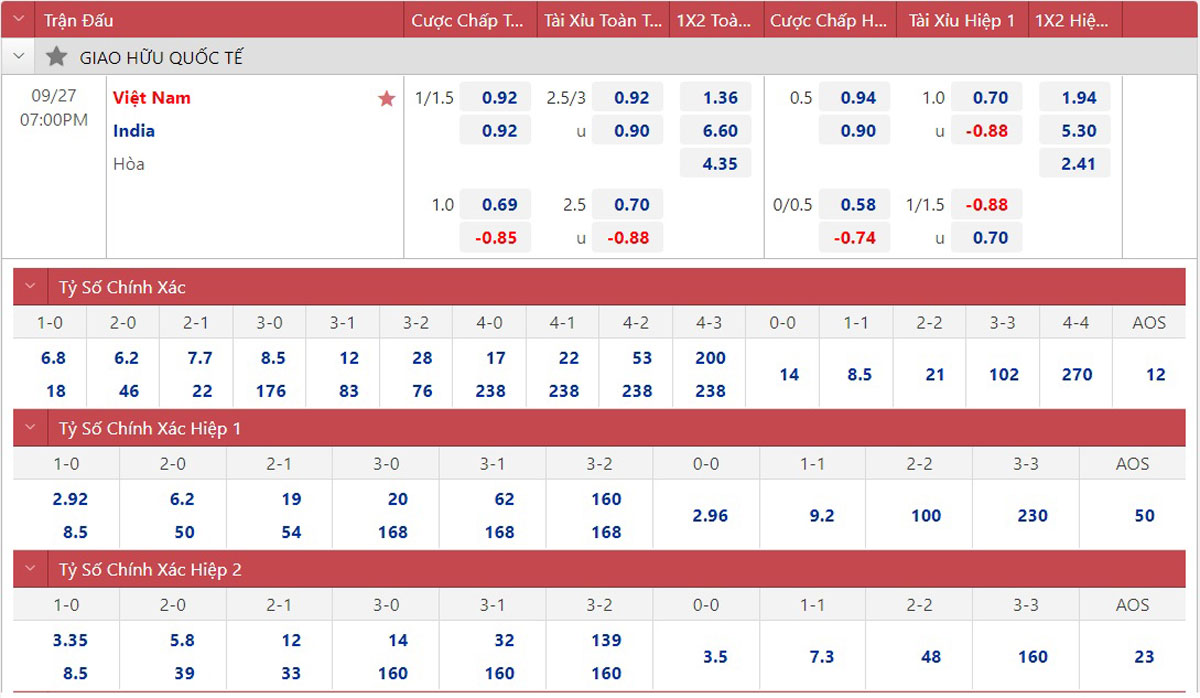Click the chevron next to Trận Đấu header
1200x698 pixels.
point(19,20)
